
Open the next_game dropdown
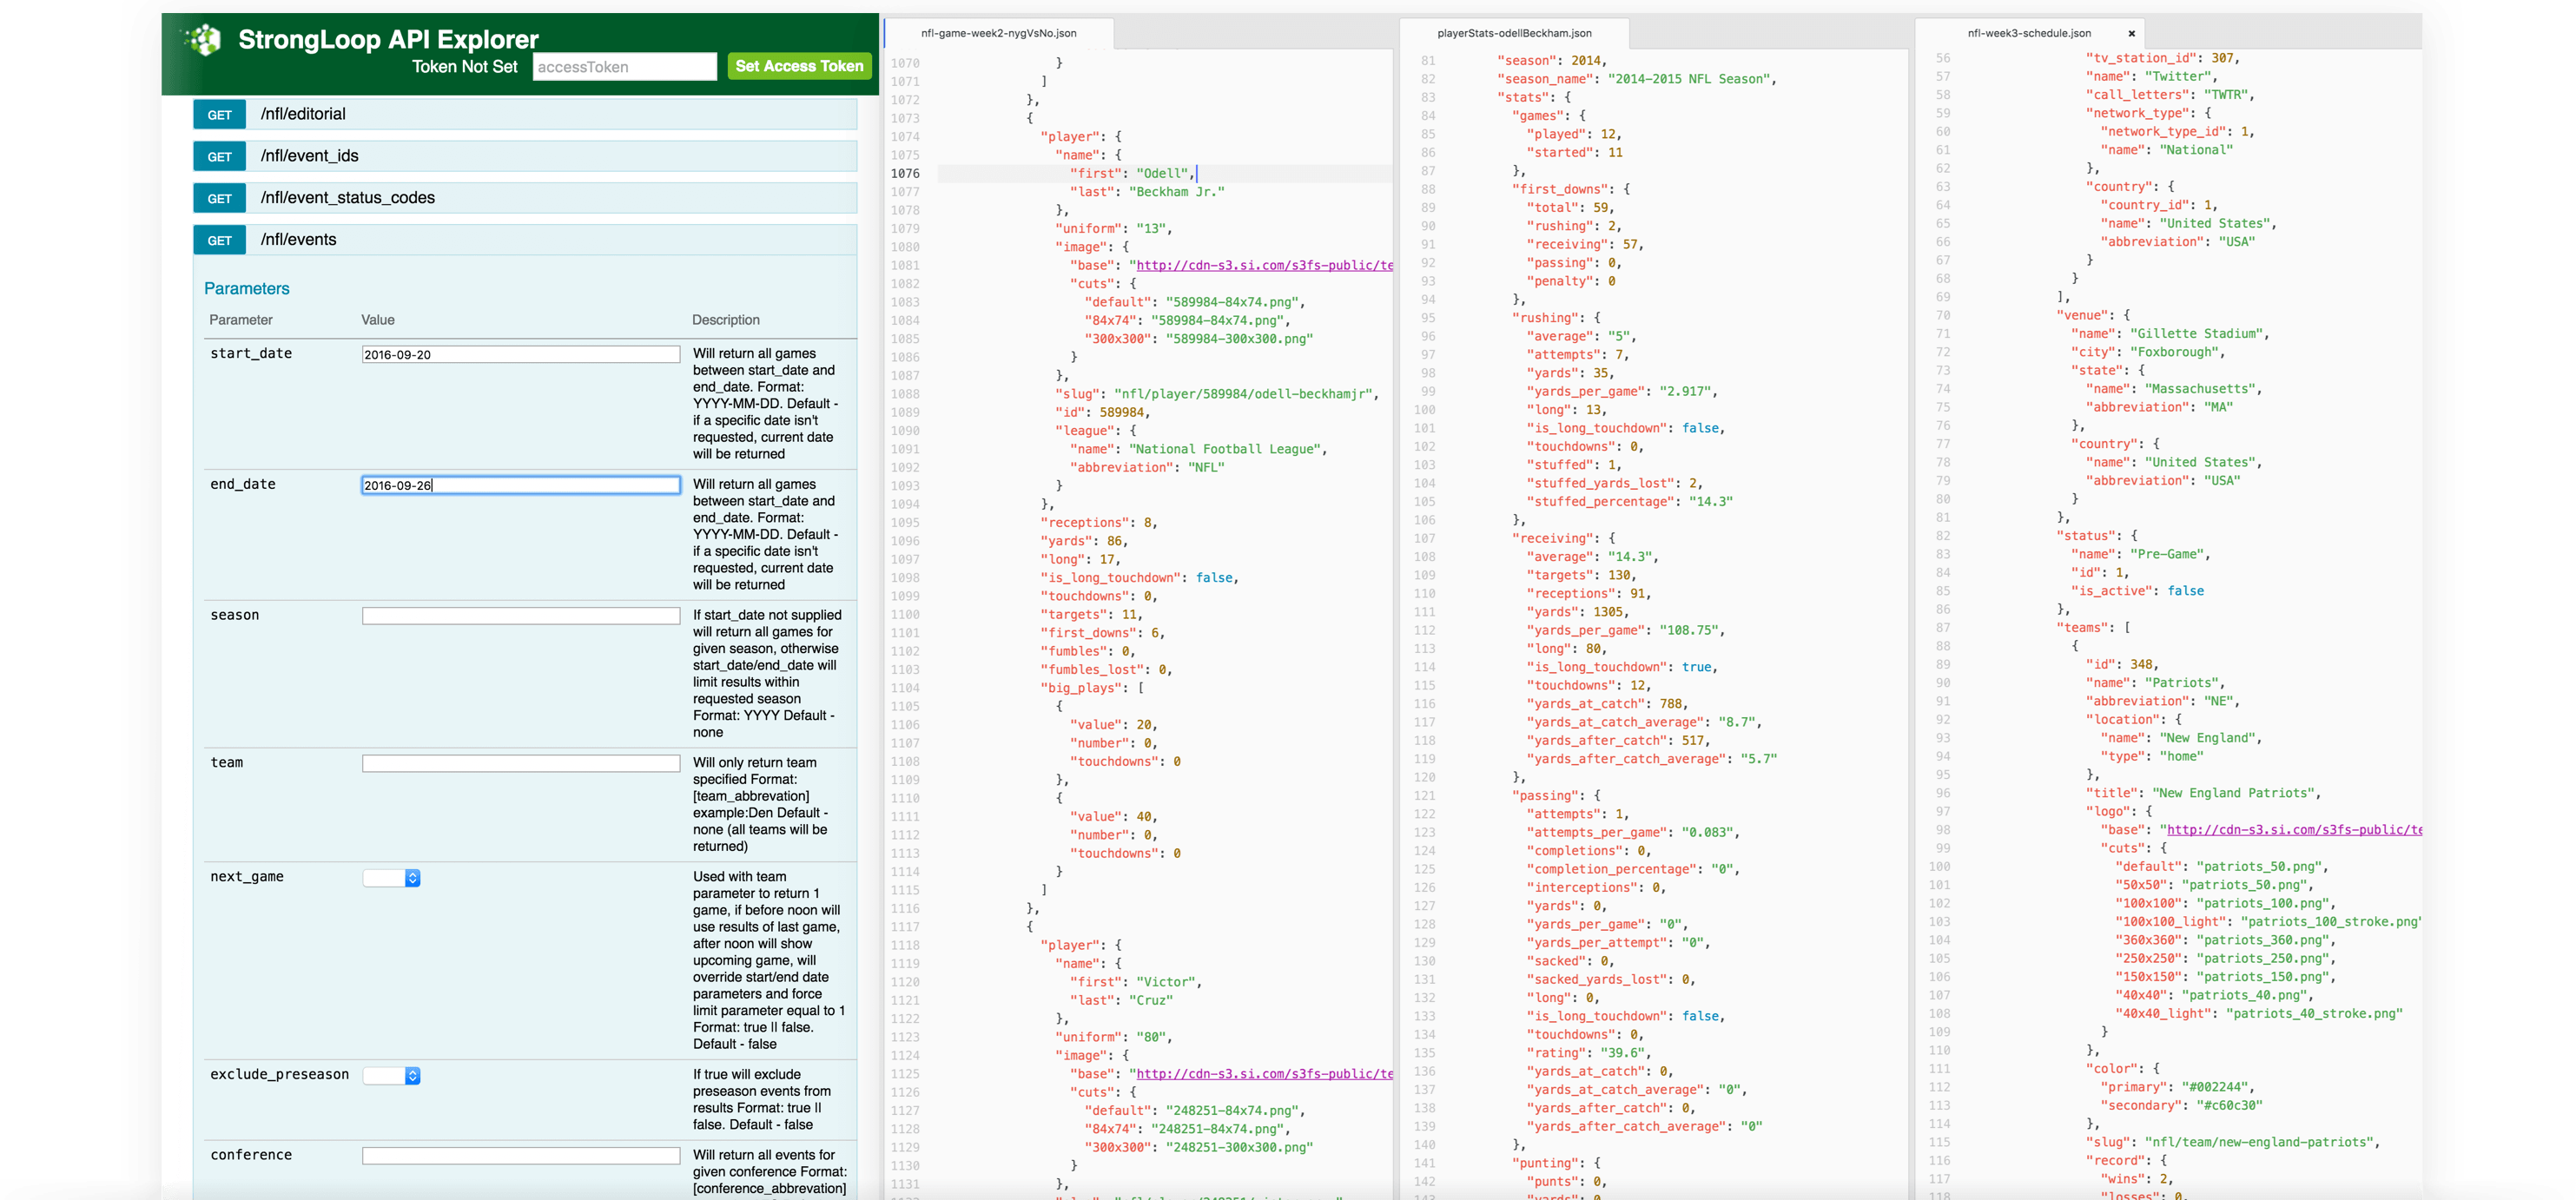[x=391, y=878]
